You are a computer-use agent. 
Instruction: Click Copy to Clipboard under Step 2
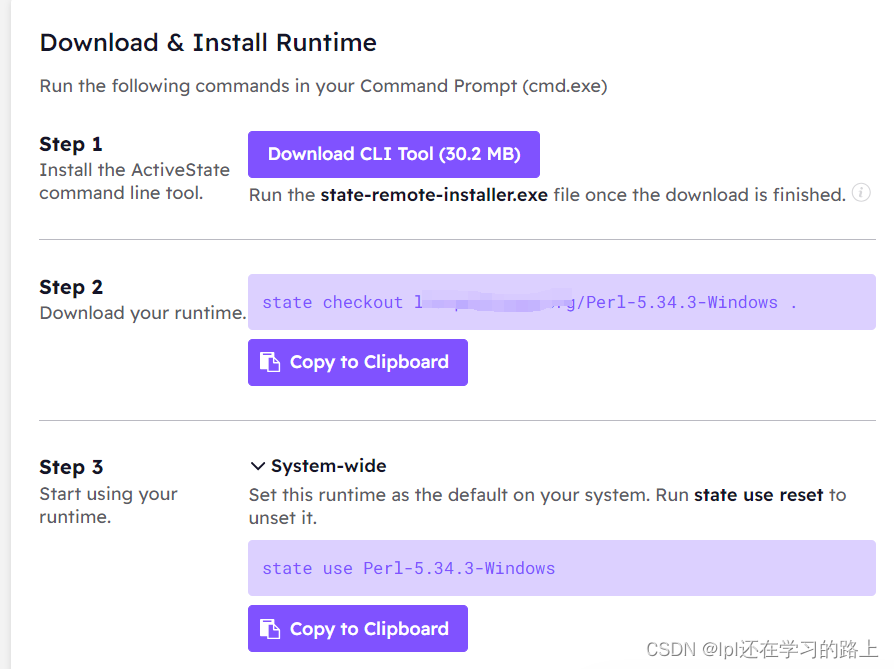click(x=357, y=362)
